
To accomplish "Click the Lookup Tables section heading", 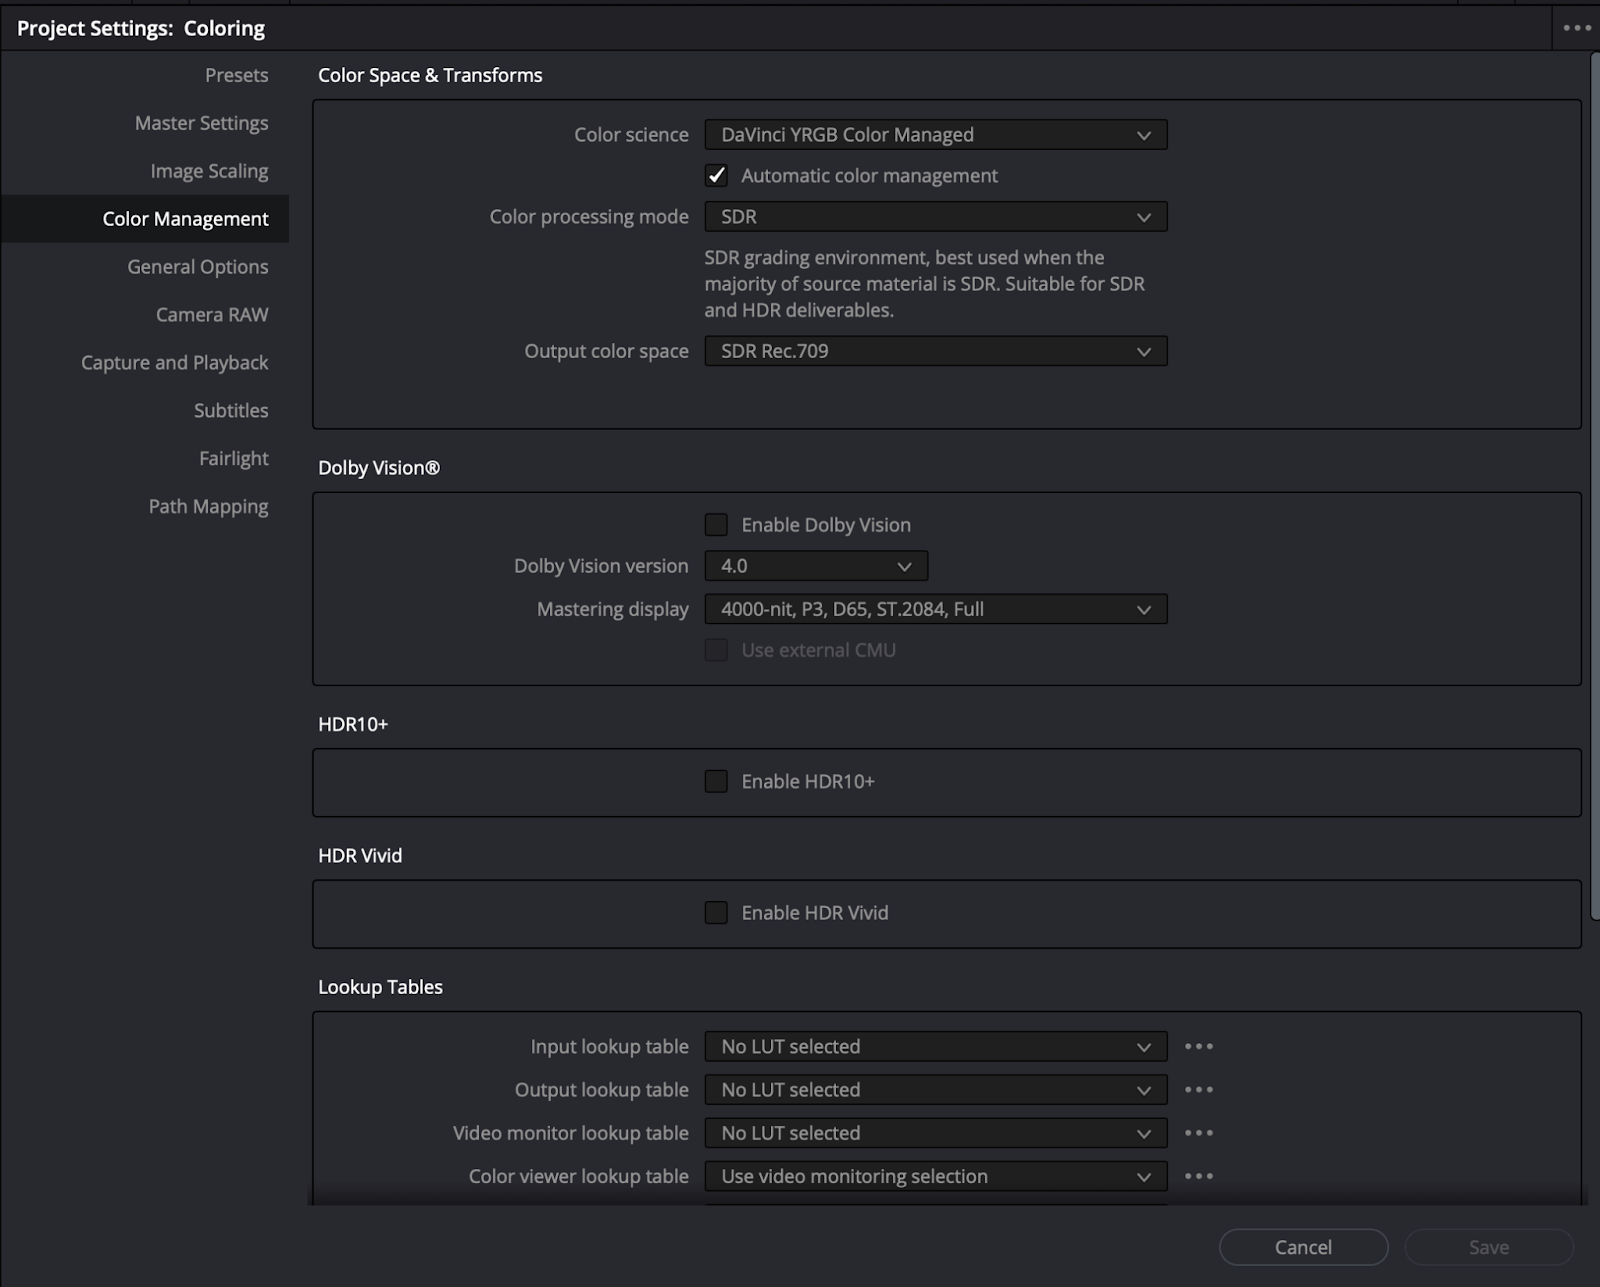I will click(380, 987).
